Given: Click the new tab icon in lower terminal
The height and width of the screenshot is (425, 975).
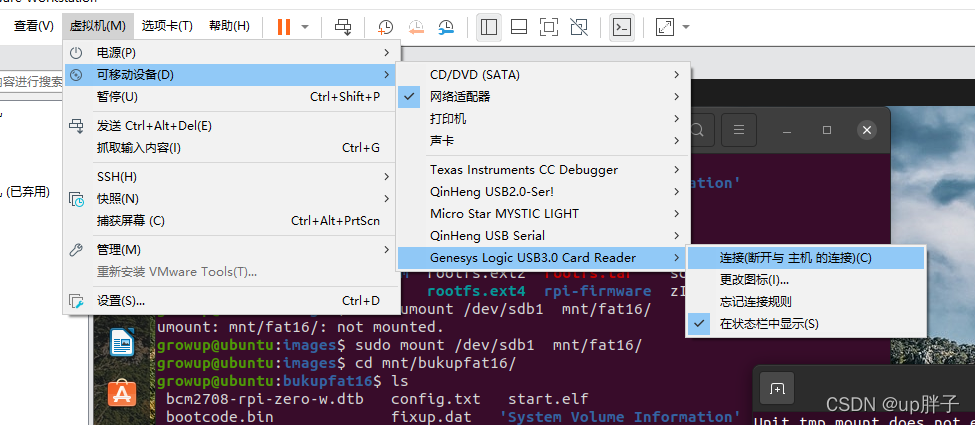Looking at the screenshot, I should tap(777, 390).
